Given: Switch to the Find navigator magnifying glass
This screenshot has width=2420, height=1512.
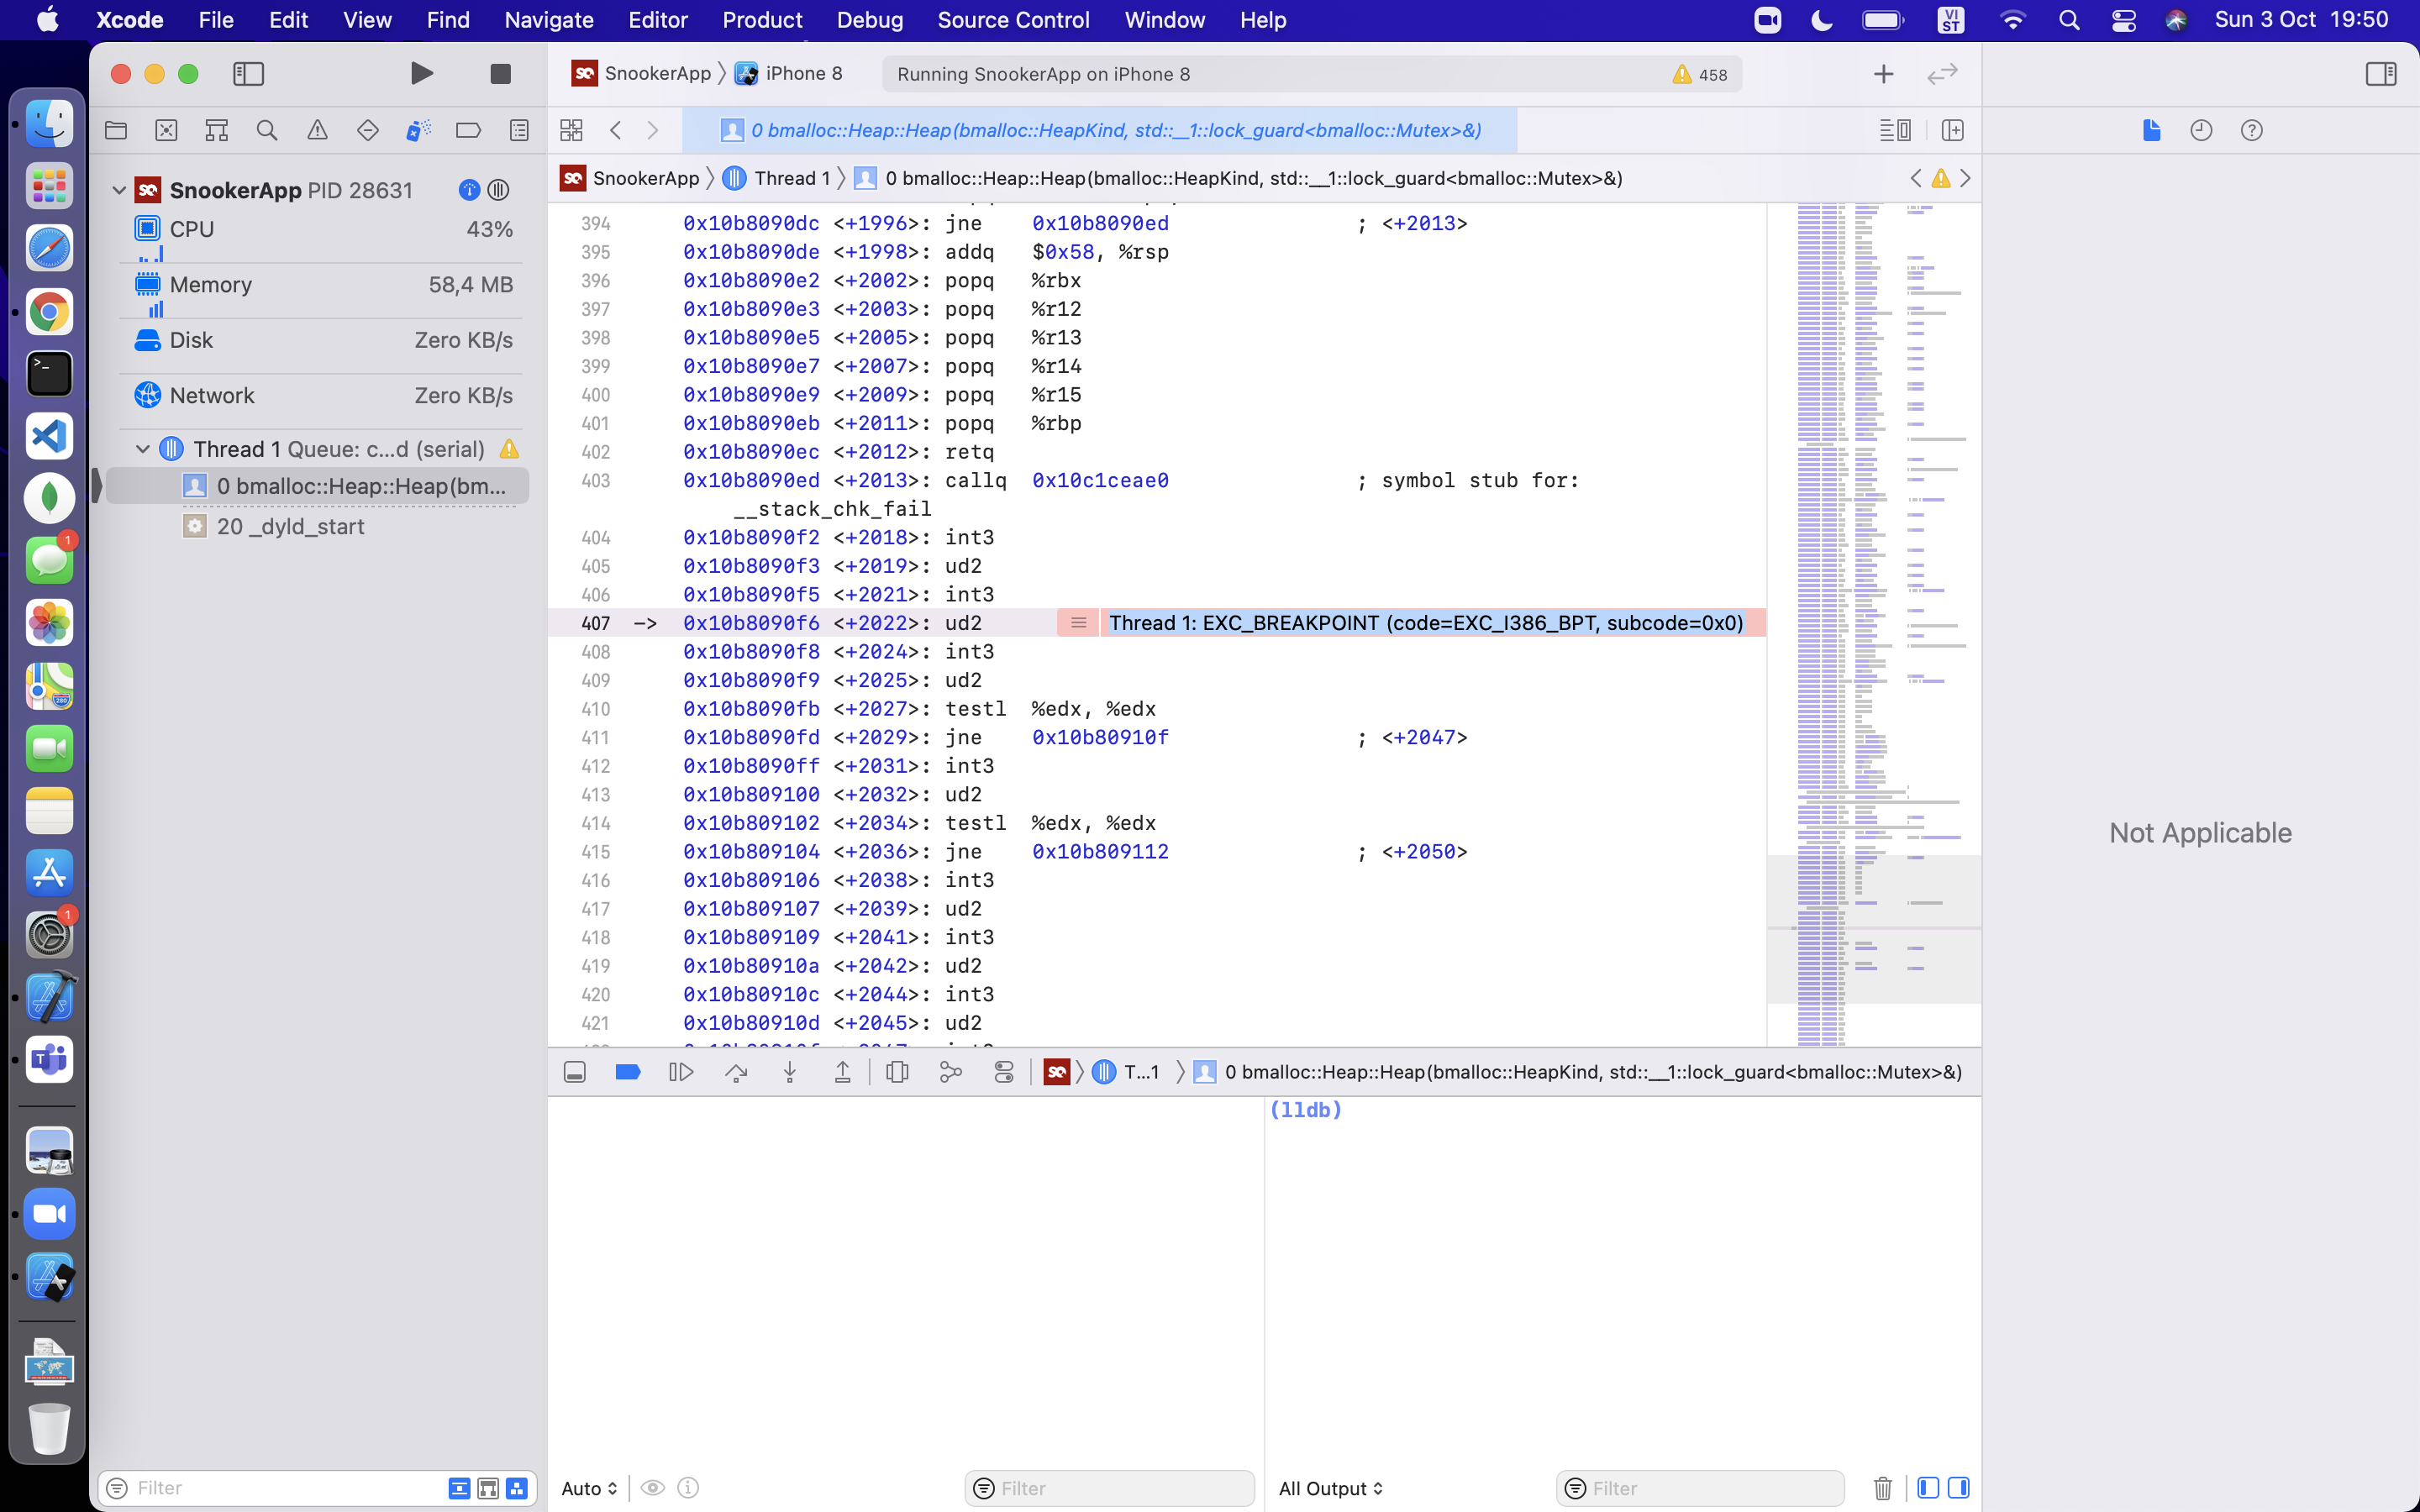Looking at the screenshot, I should pyautogui.click(x=266, y=130).
